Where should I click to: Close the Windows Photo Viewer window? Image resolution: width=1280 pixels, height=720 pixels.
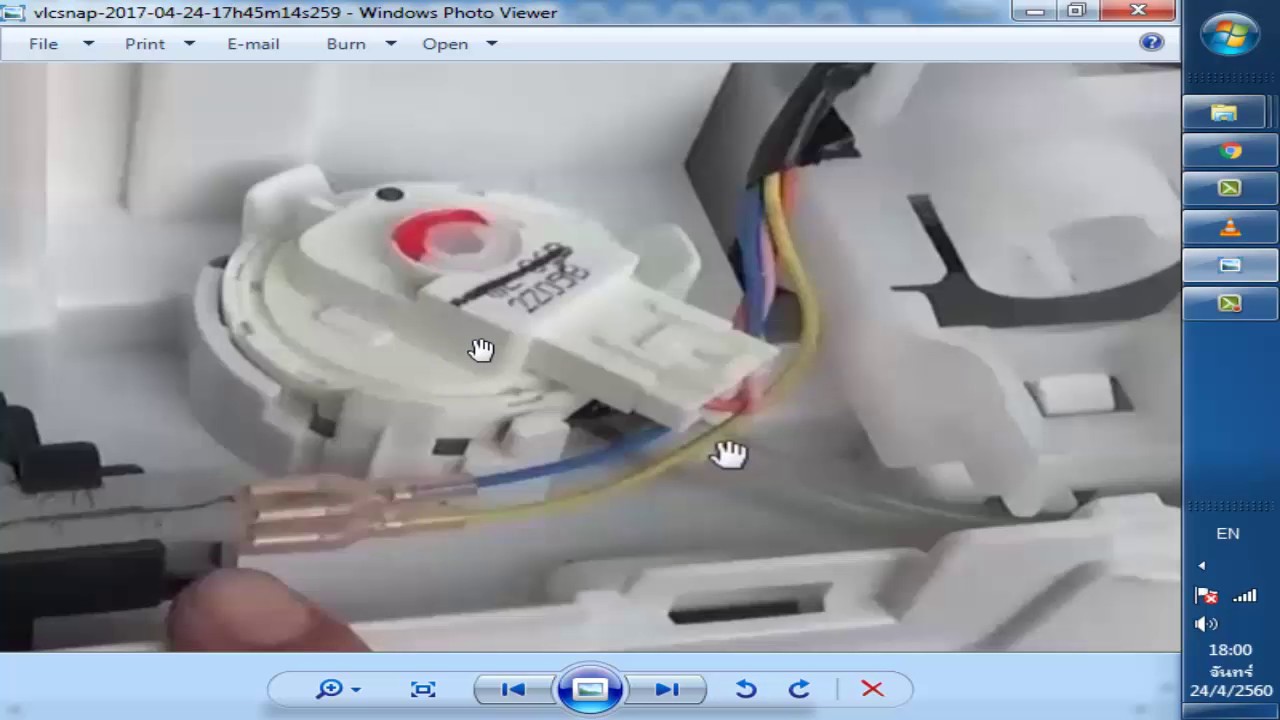[x=1138, y=11]
